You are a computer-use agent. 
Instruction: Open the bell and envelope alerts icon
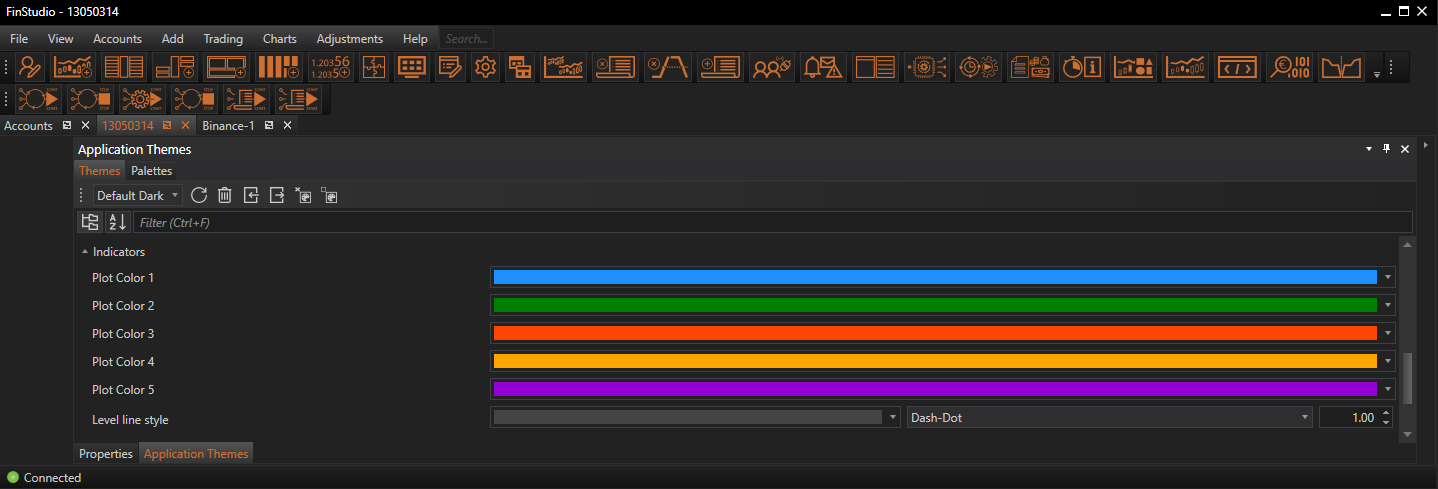click(823, 67)
